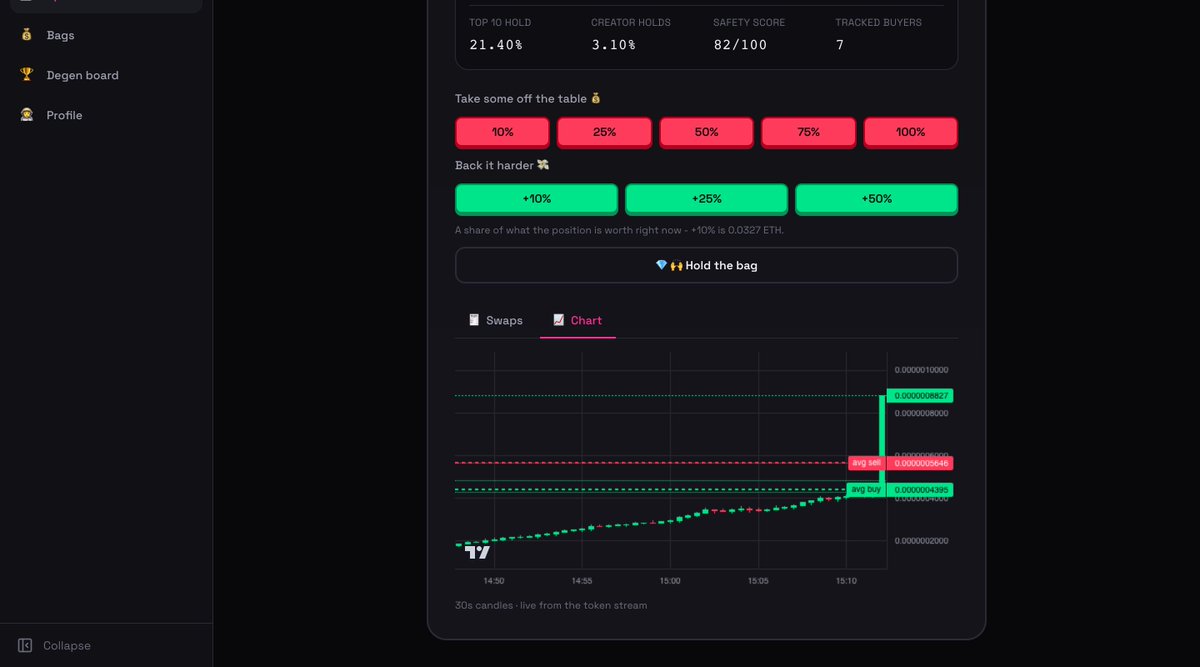Buy +50% more of the position
1200x667 pixels.
coord(876,199)
